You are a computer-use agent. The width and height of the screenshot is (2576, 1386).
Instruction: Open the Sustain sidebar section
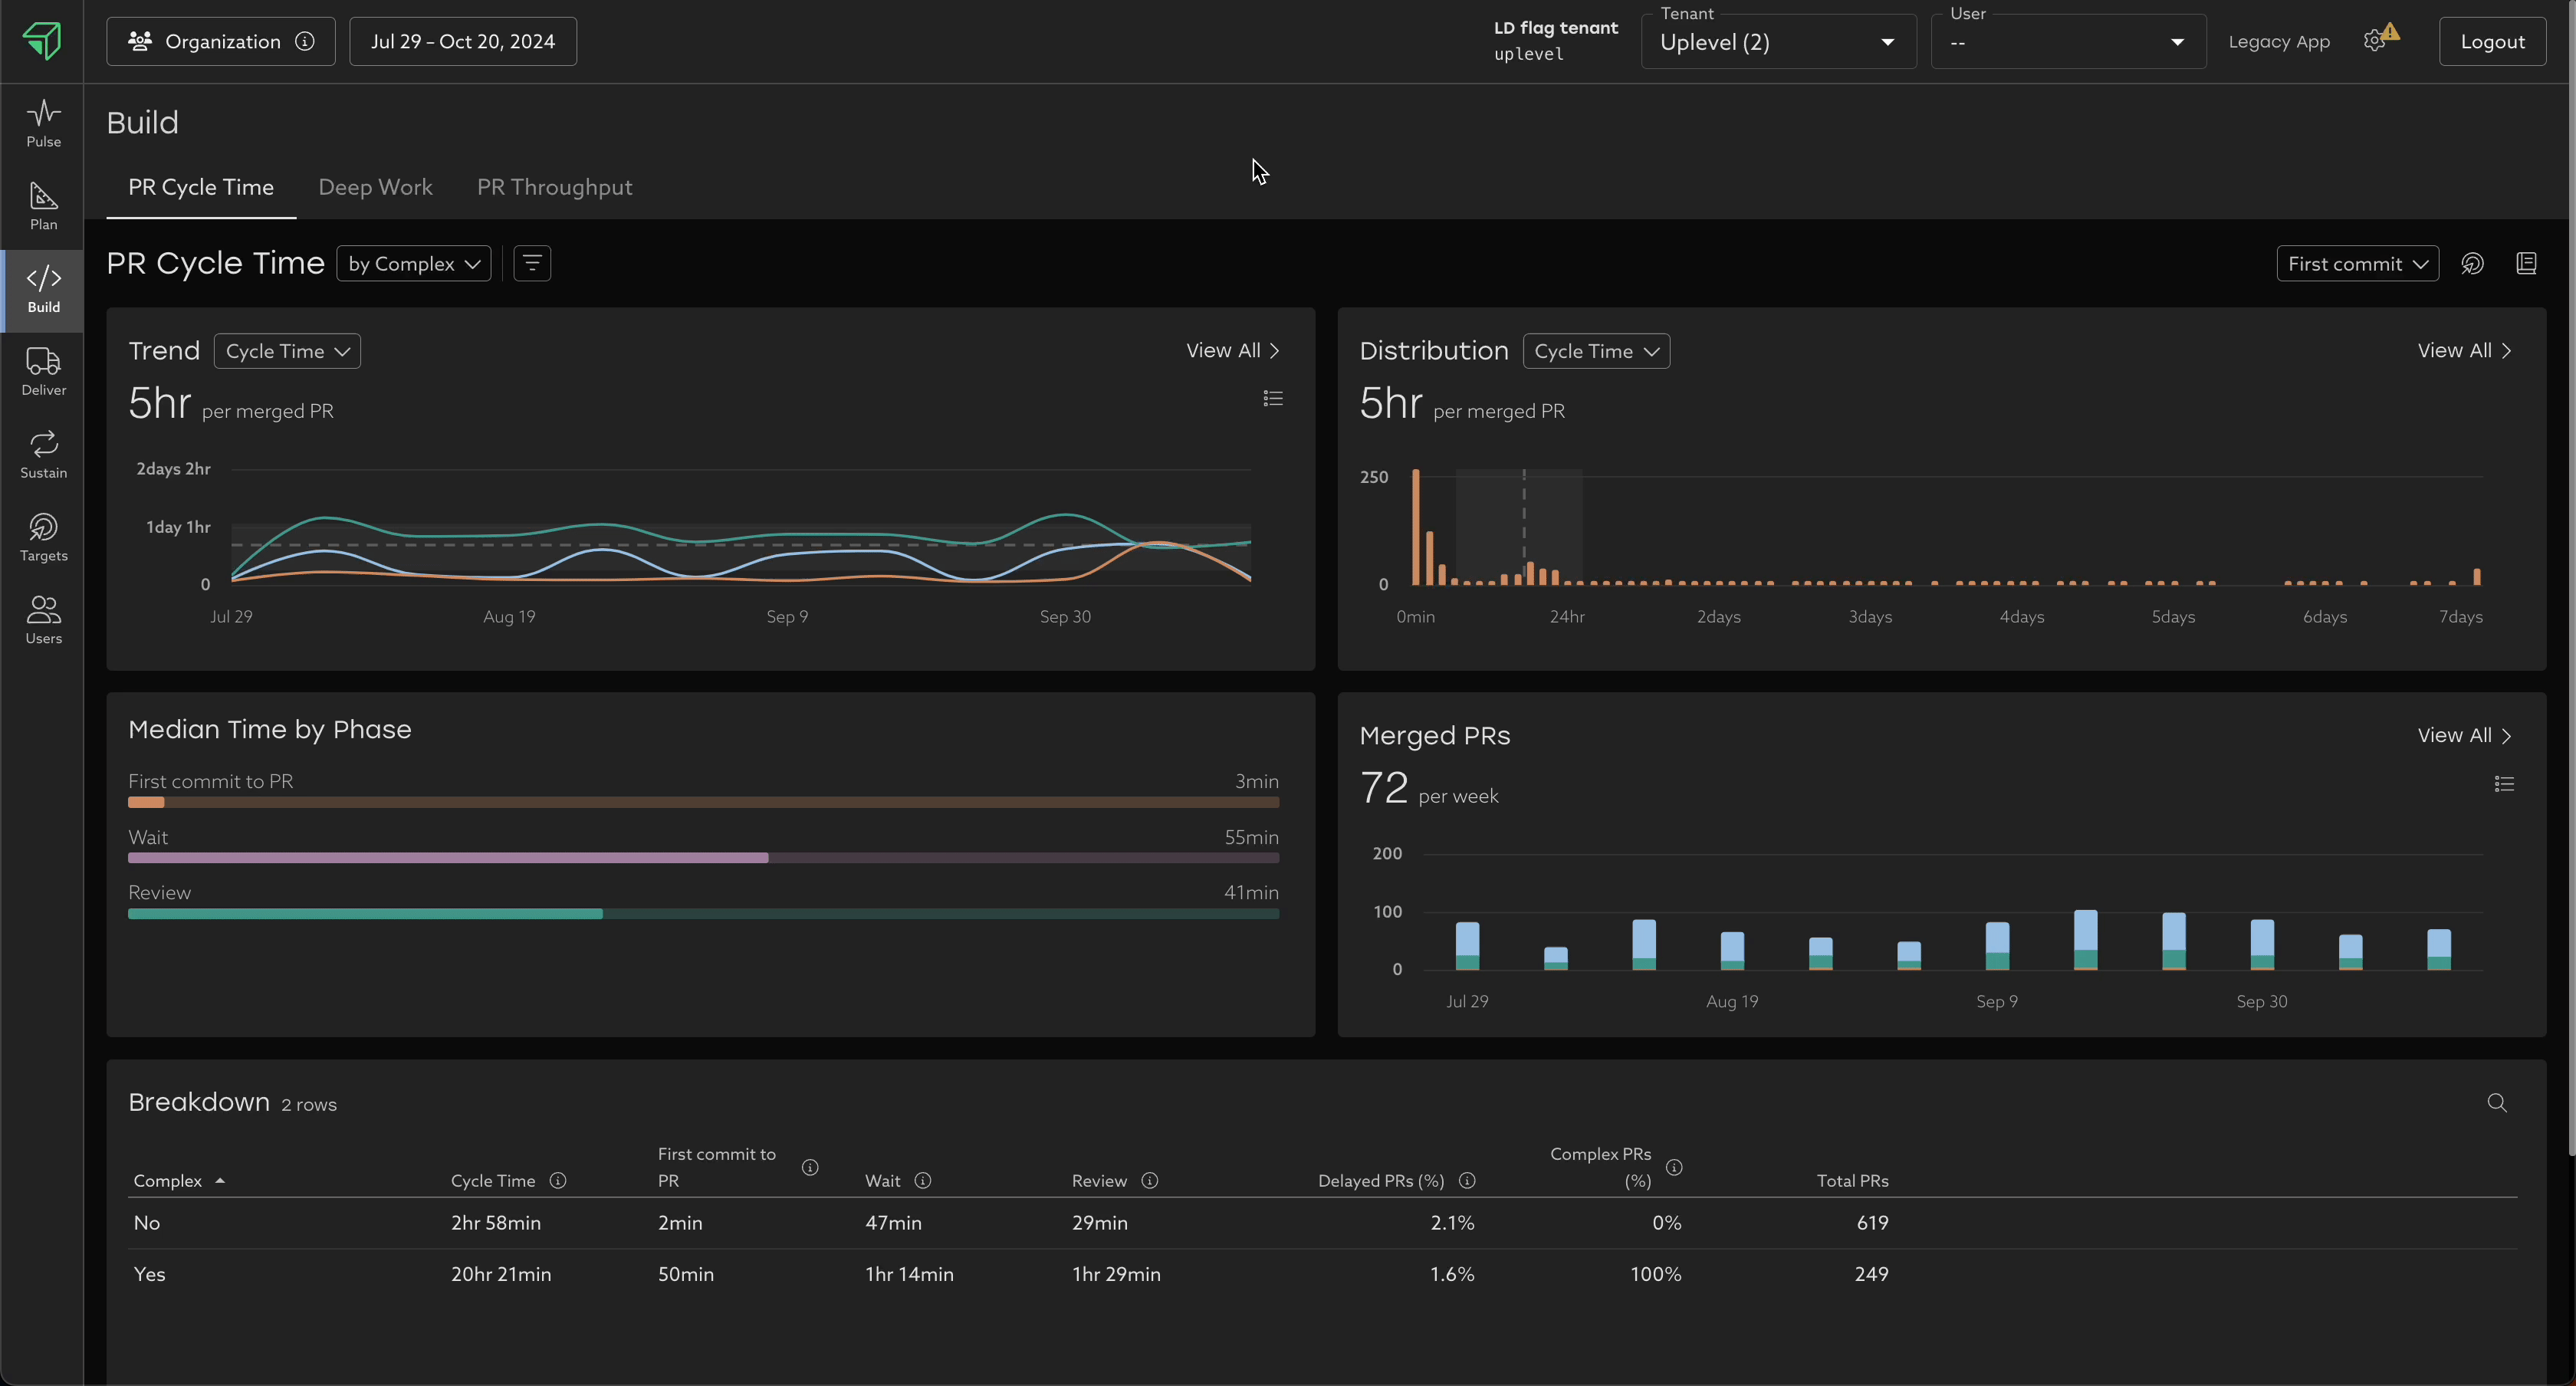[43, 455]
